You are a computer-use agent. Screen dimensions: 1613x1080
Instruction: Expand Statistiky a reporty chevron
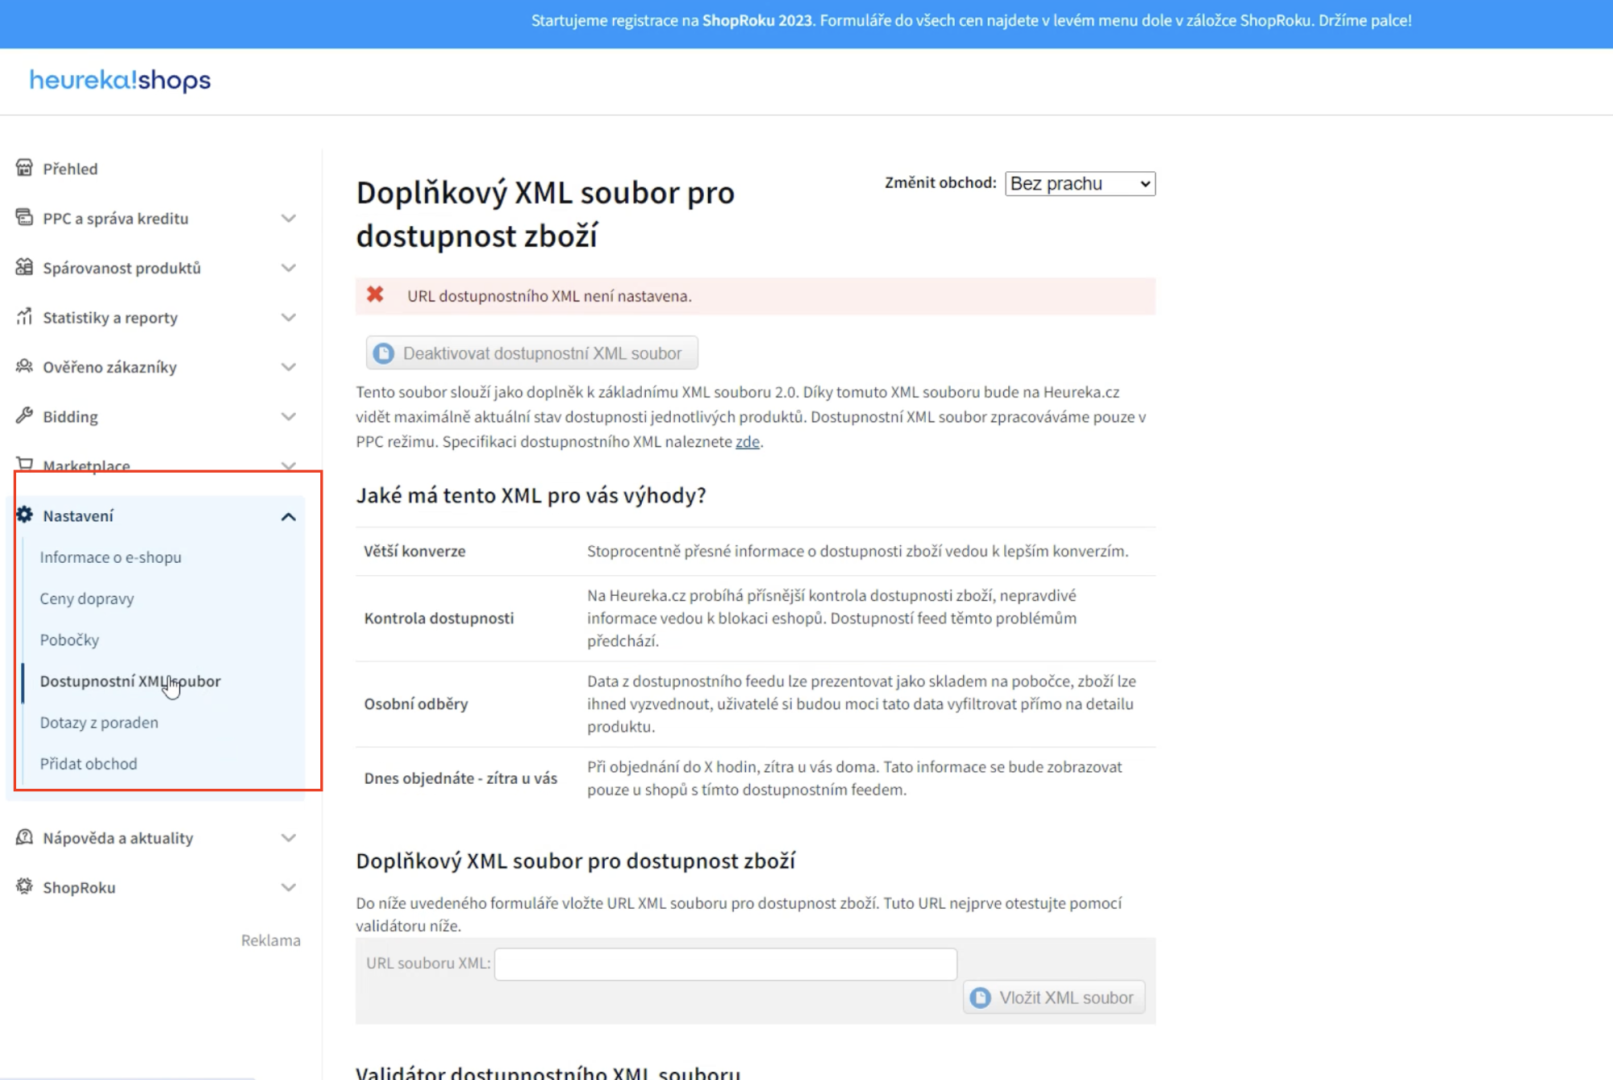[x=288, y=318]
